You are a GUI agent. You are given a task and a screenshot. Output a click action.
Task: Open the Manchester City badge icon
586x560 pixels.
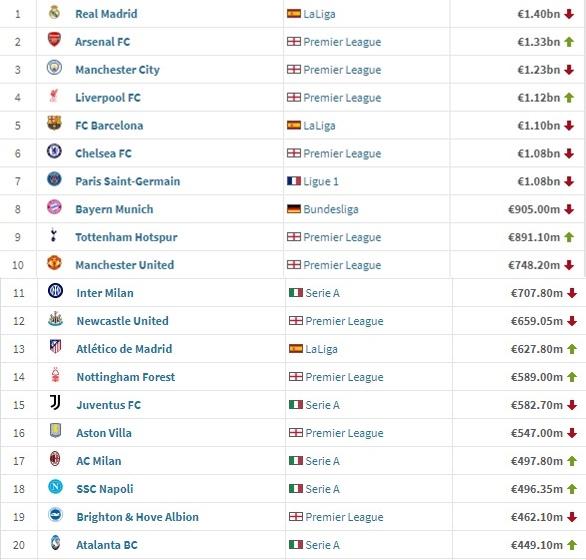(x=54, y=68)
